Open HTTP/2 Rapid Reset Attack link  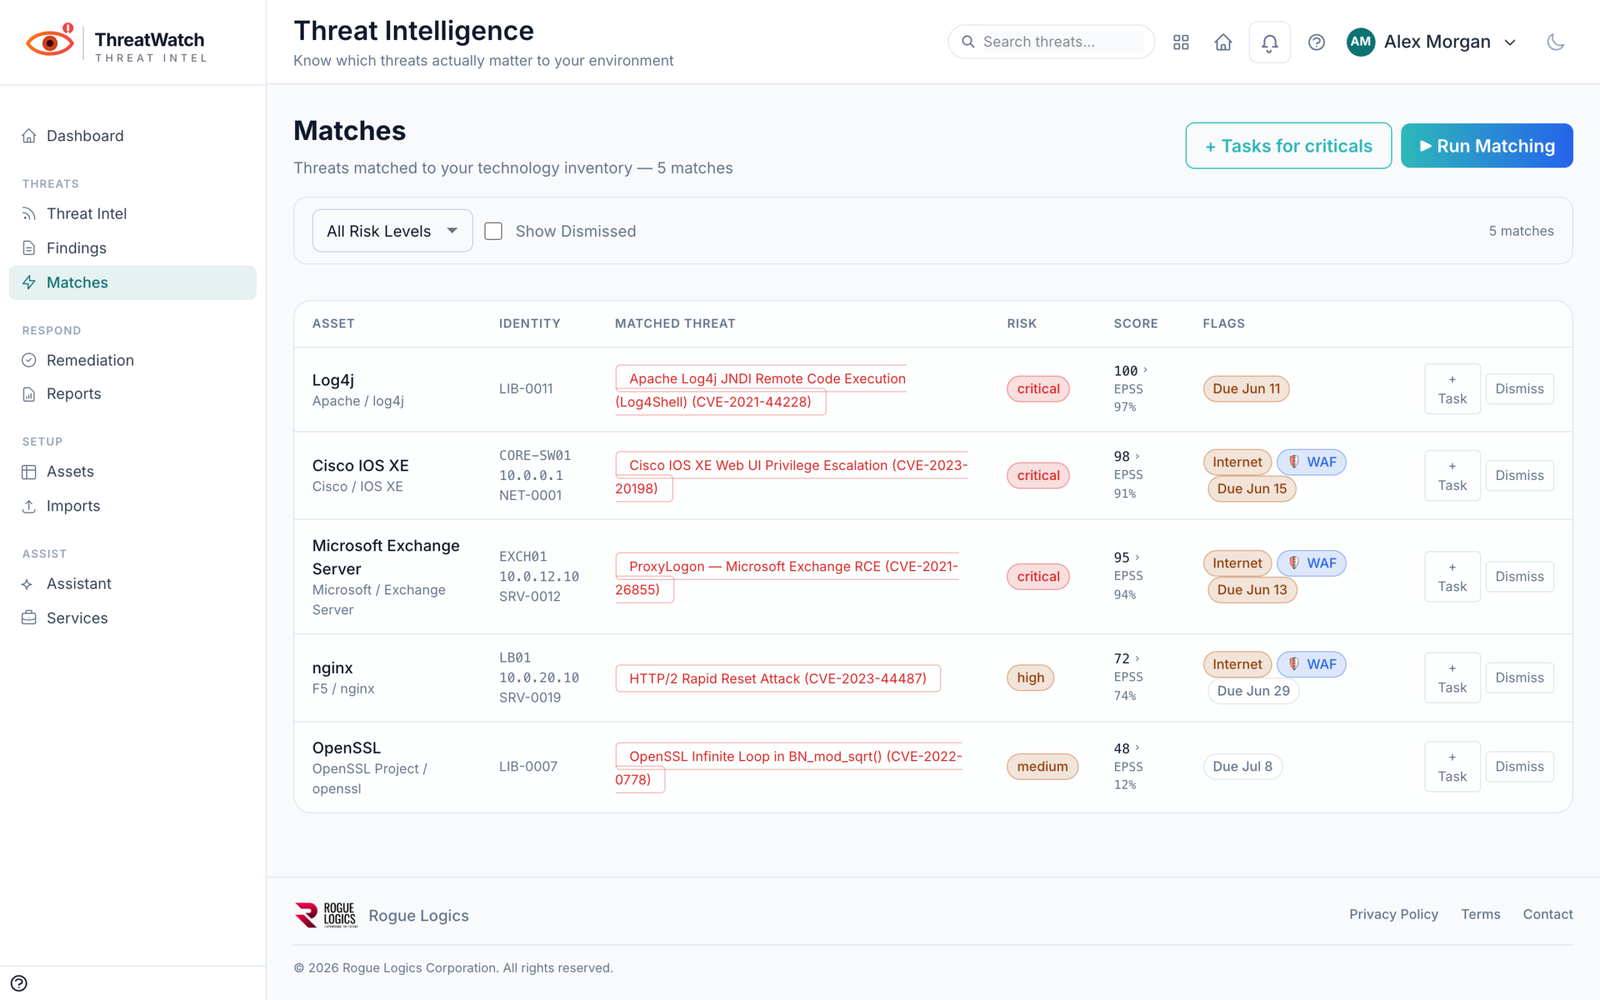click(778, 678)
